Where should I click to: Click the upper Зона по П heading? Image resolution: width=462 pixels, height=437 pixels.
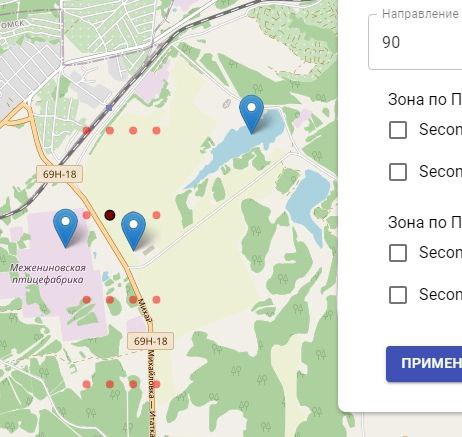point(425,99)
